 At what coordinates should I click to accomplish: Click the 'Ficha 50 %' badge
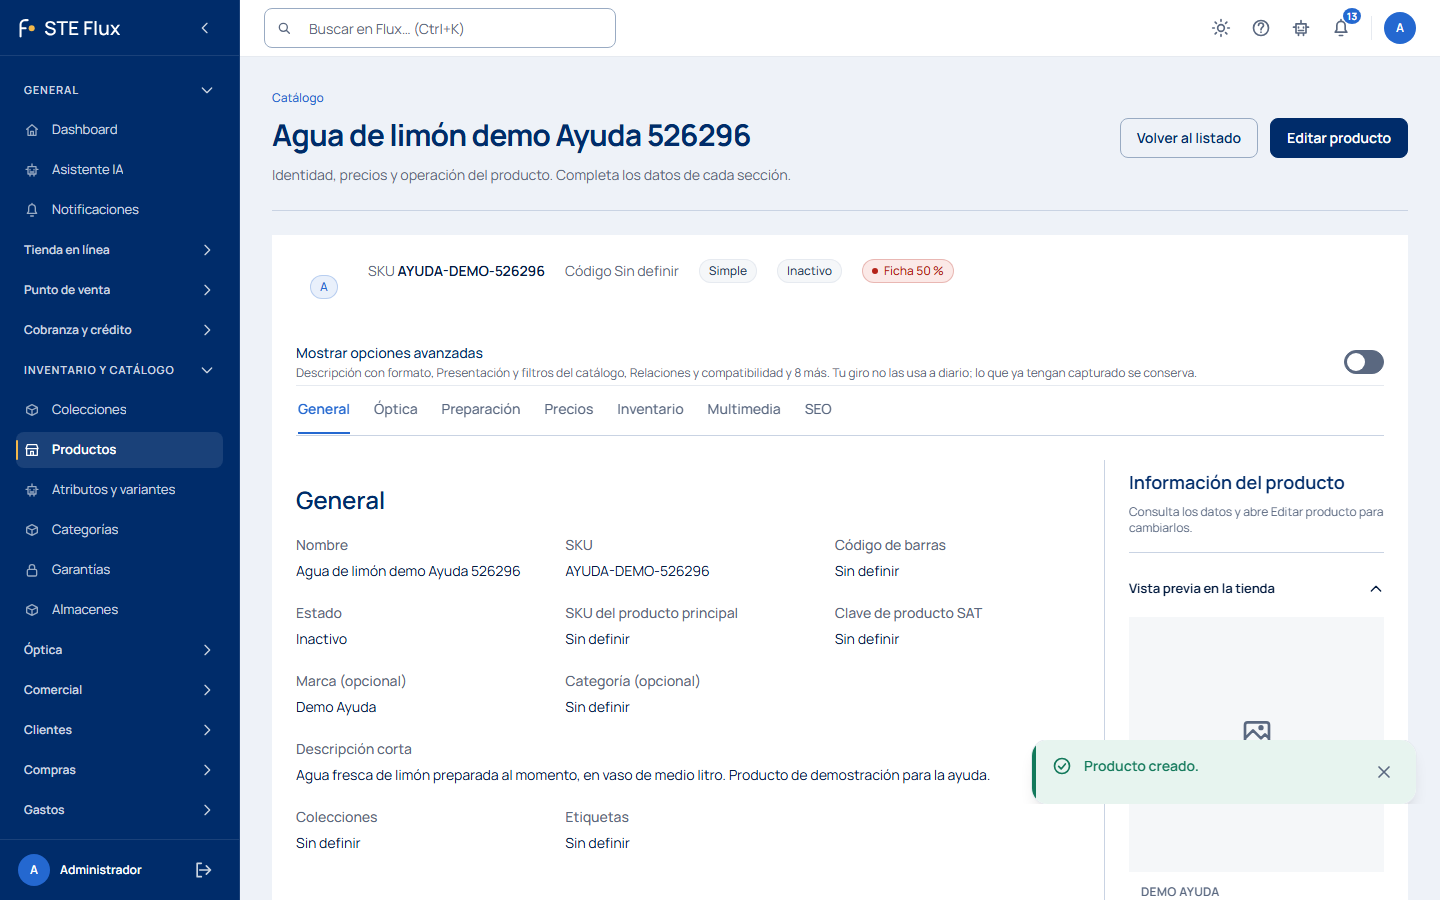pos(908,271)
